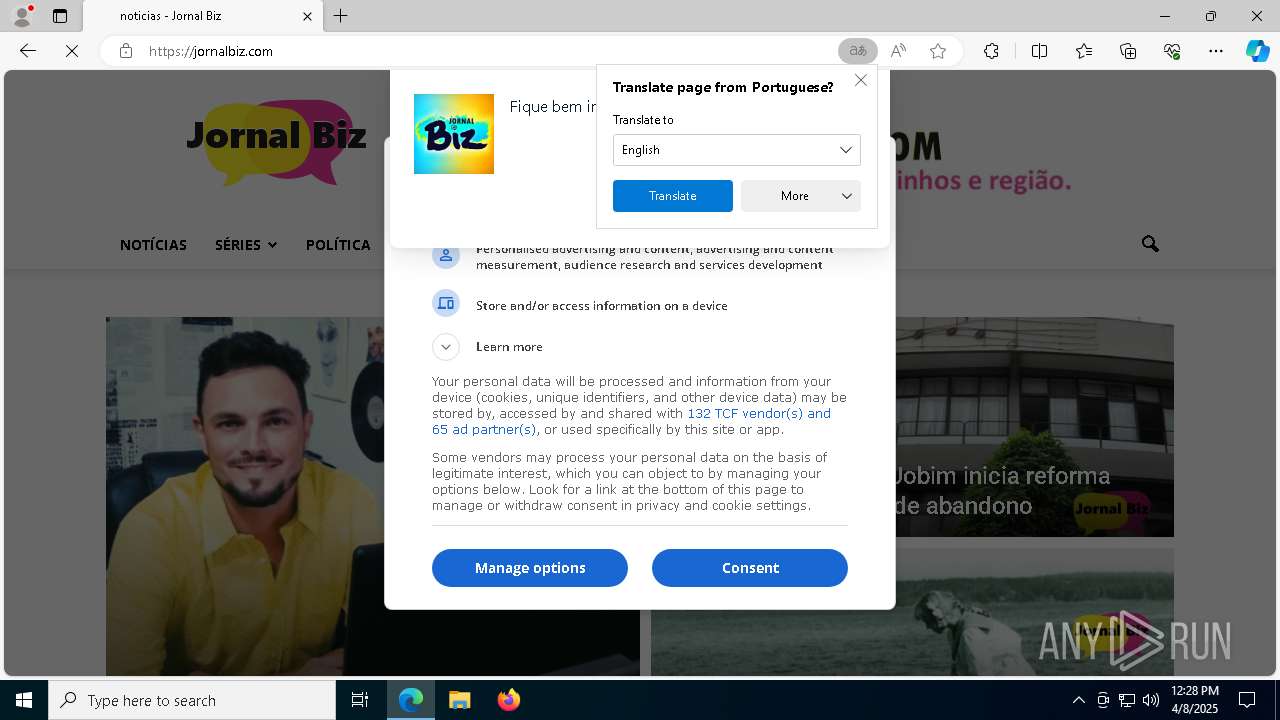Expand the More translate options
Viewport: 1280px width, 720px height.
801,196
